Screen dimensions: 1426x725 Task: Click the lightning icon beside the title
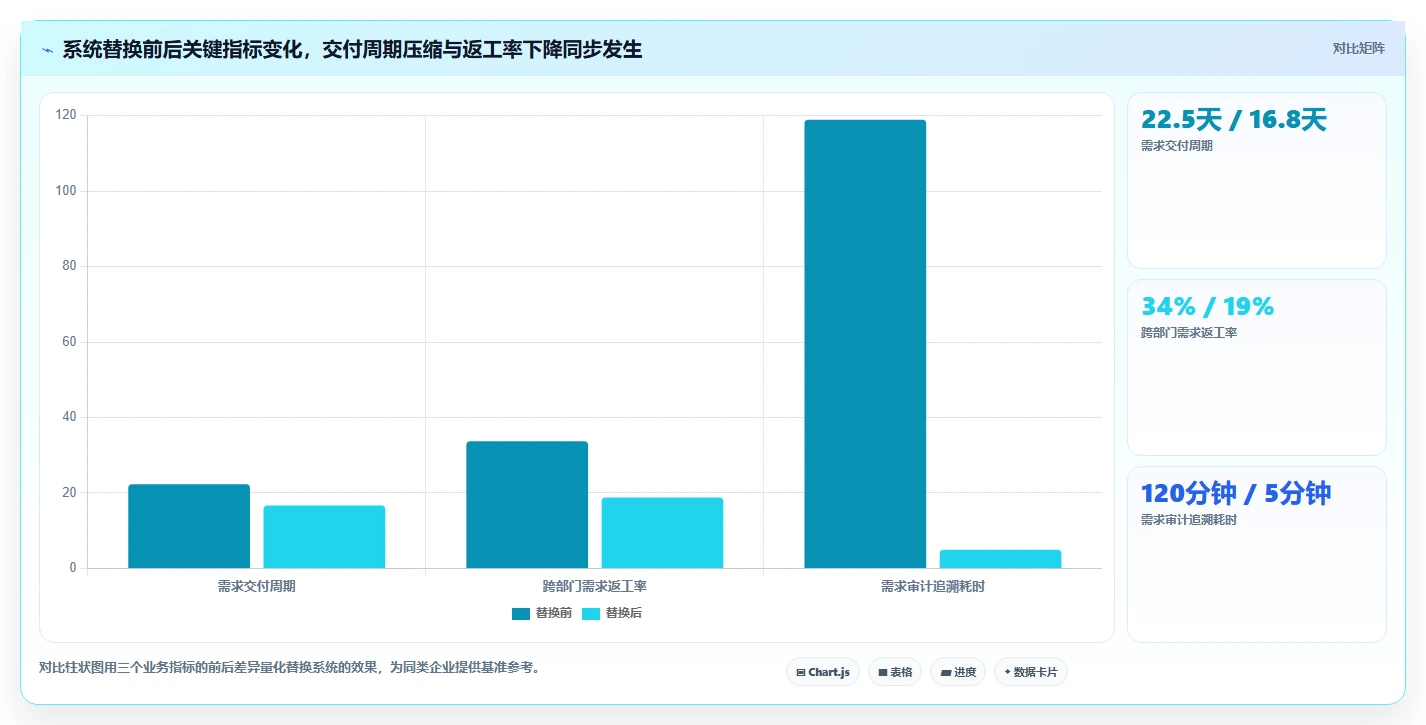pyautogui.click(x=47, y=50)
